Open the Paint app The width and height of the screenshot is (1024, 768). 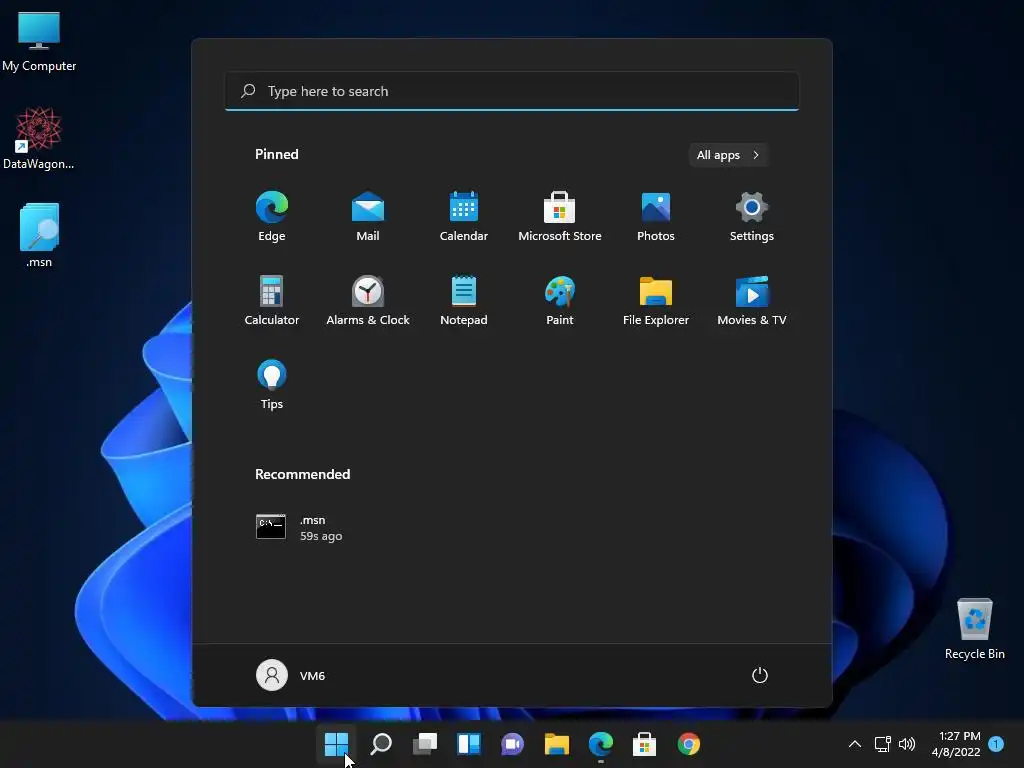[x=560, y=300]
